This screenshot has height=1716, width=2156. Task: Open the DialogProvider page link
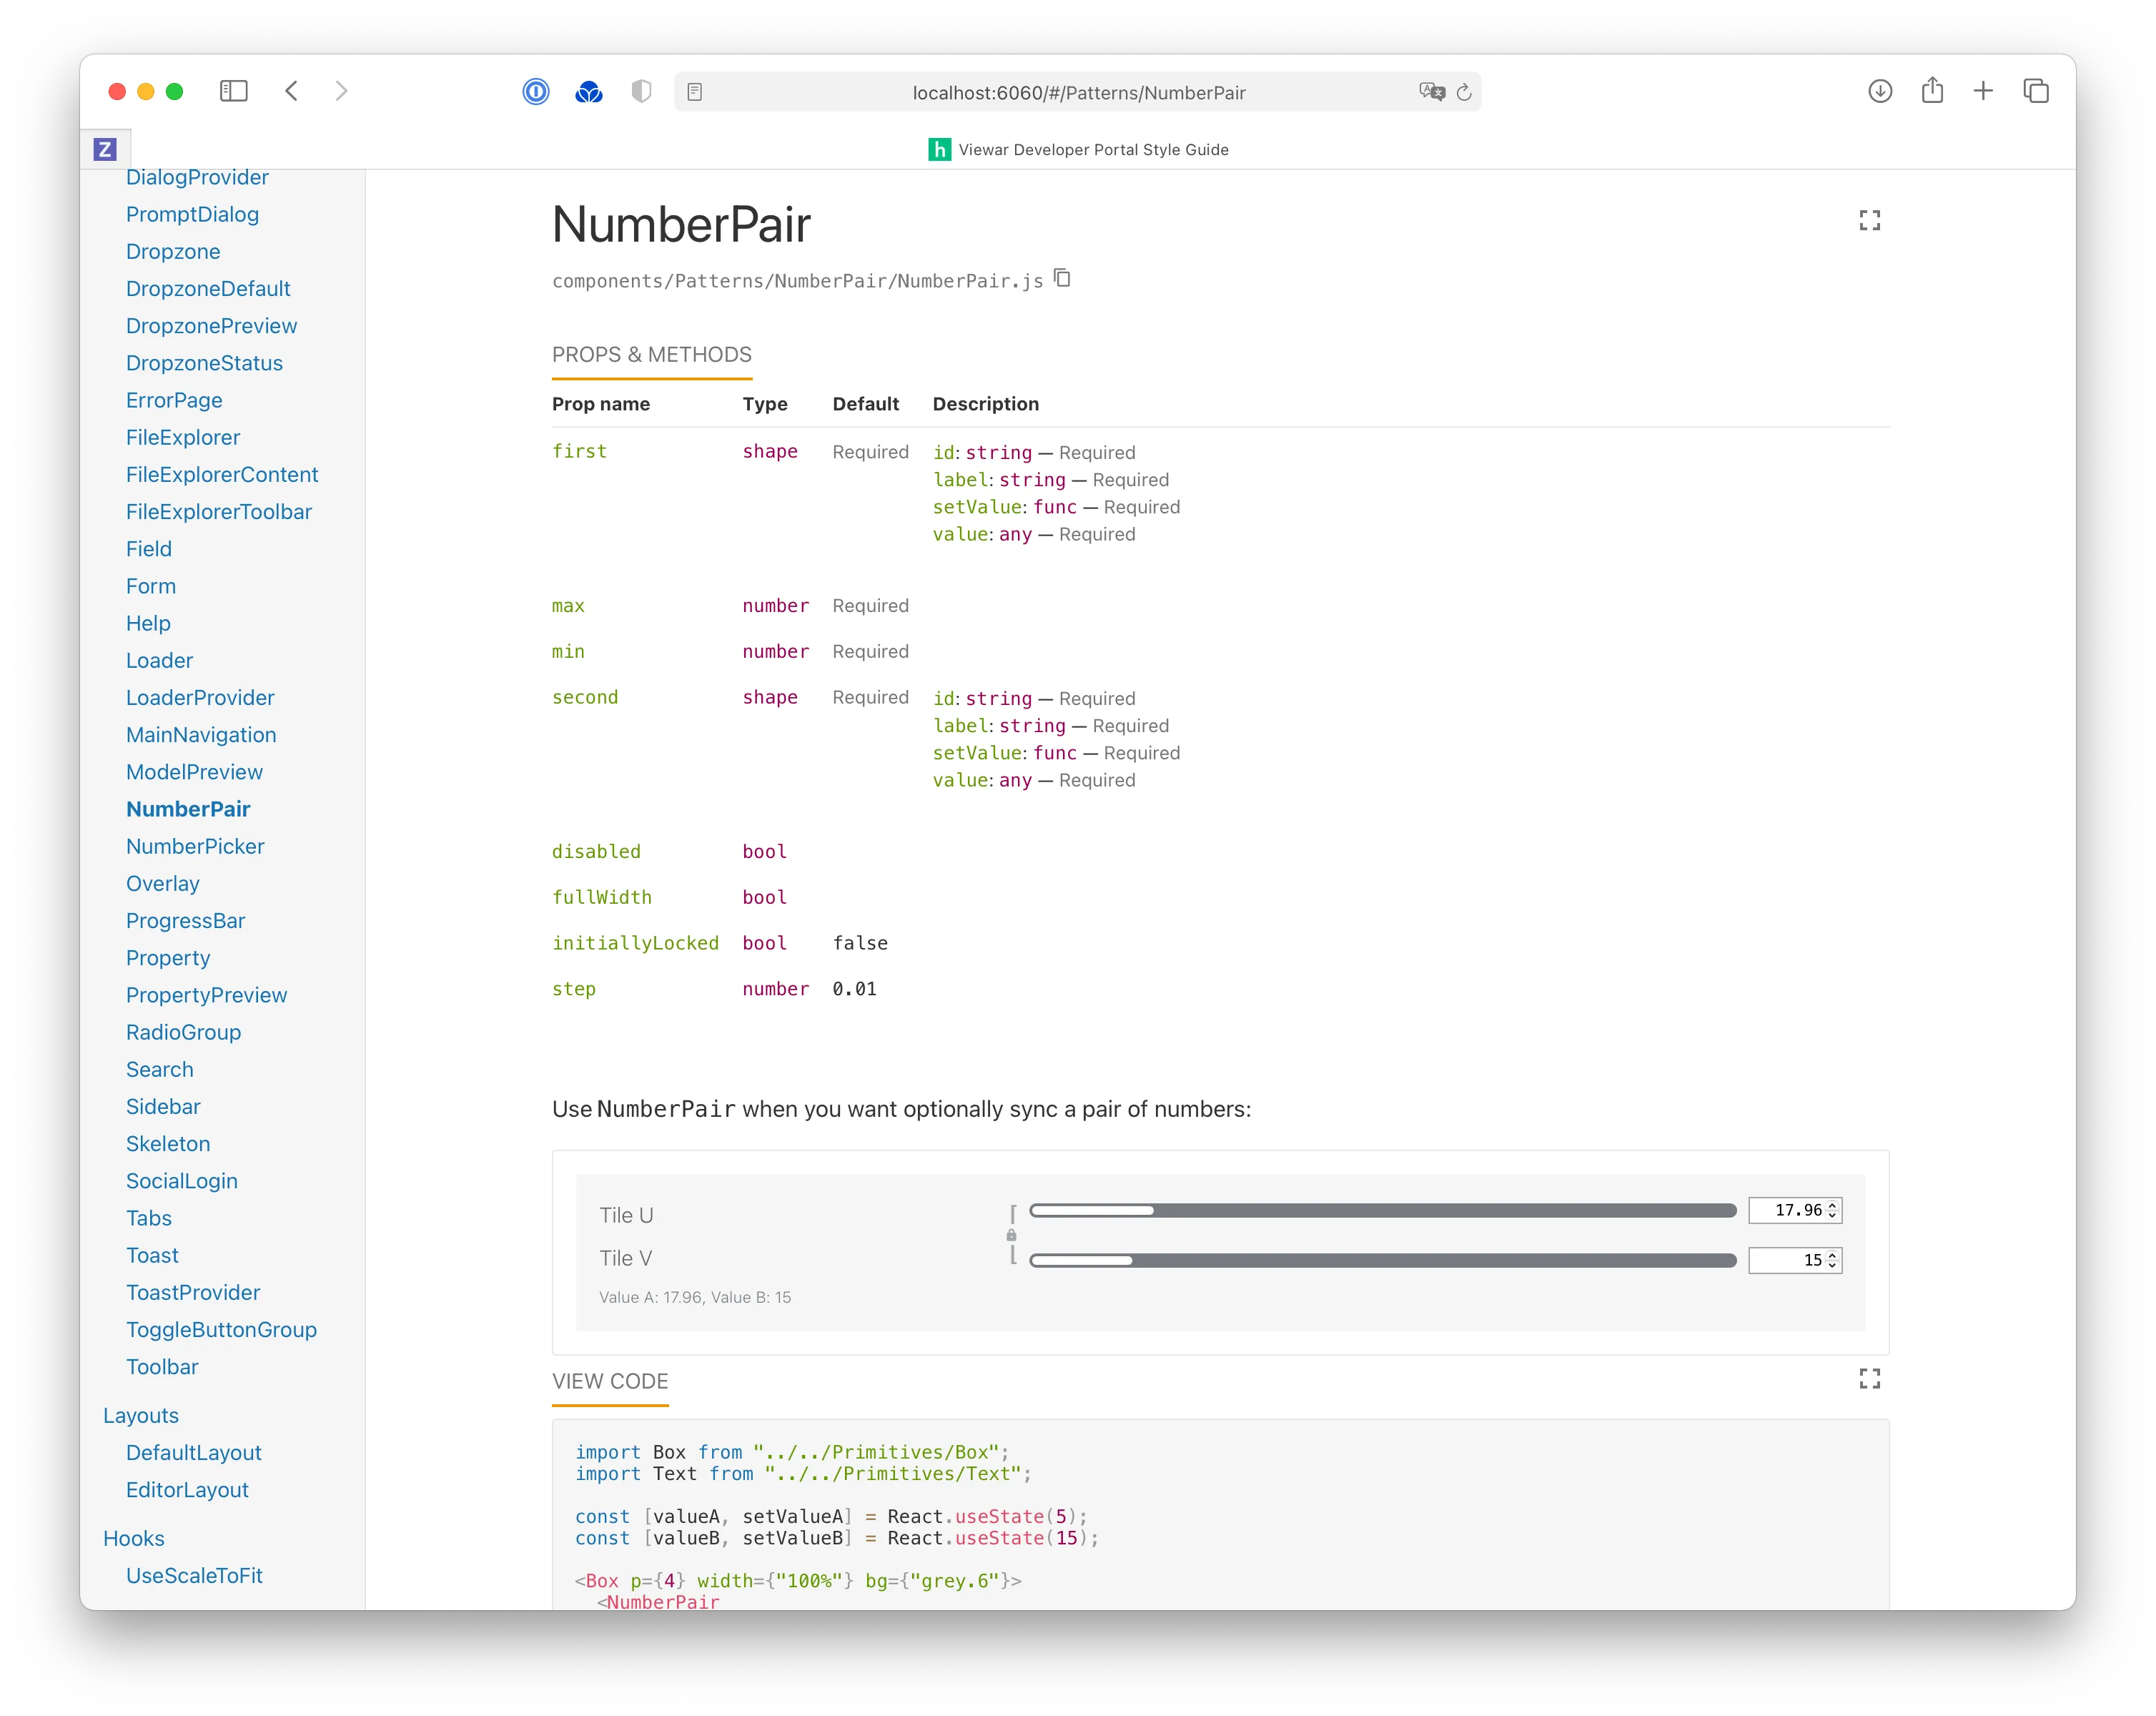pos(197,177)
